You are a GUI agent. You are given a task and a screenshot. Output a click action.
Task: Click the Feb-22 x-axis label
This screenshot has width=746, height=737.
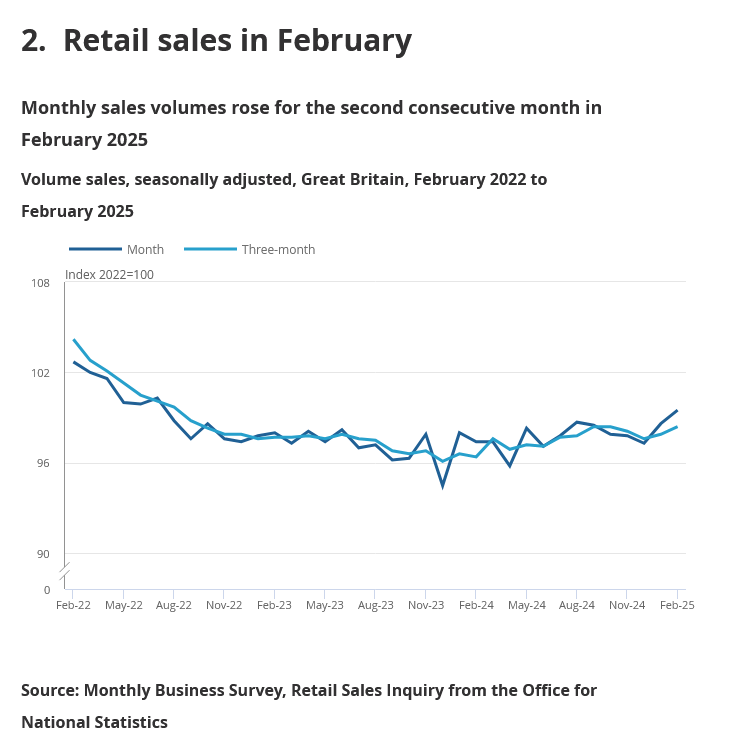click(73, 605)
